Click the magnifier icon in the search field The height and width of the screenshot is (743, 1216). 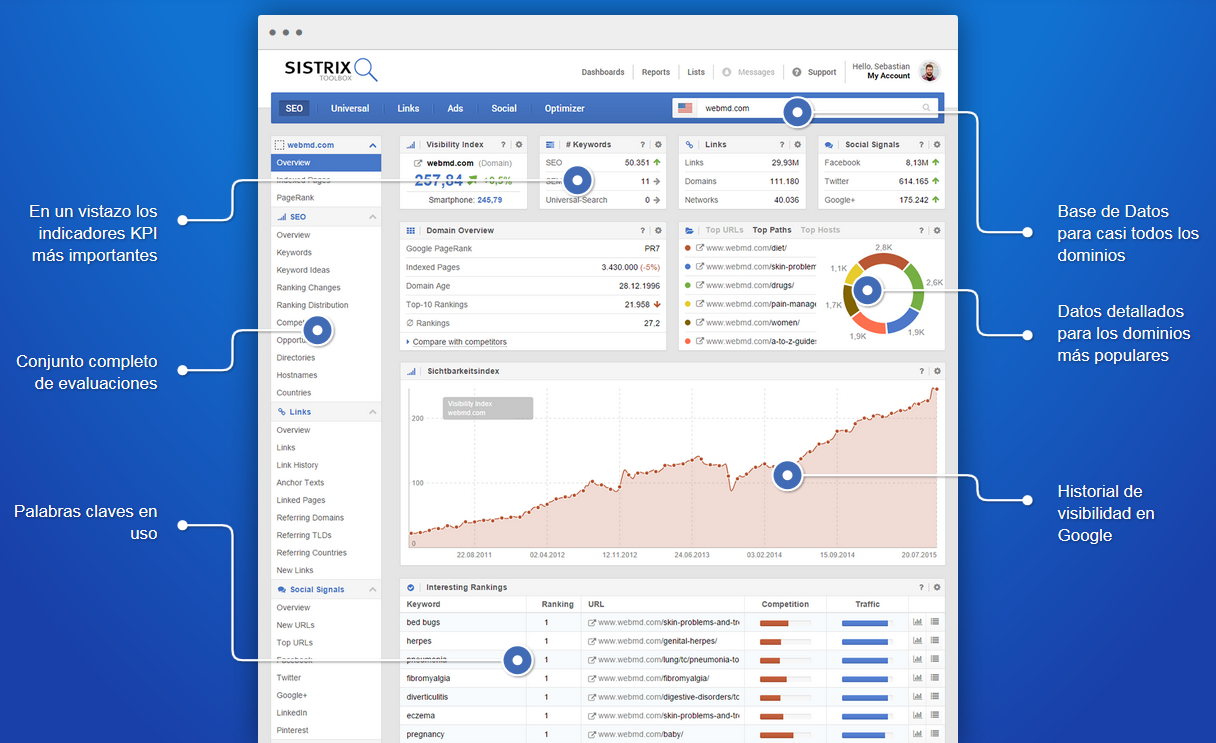[927, 108]
